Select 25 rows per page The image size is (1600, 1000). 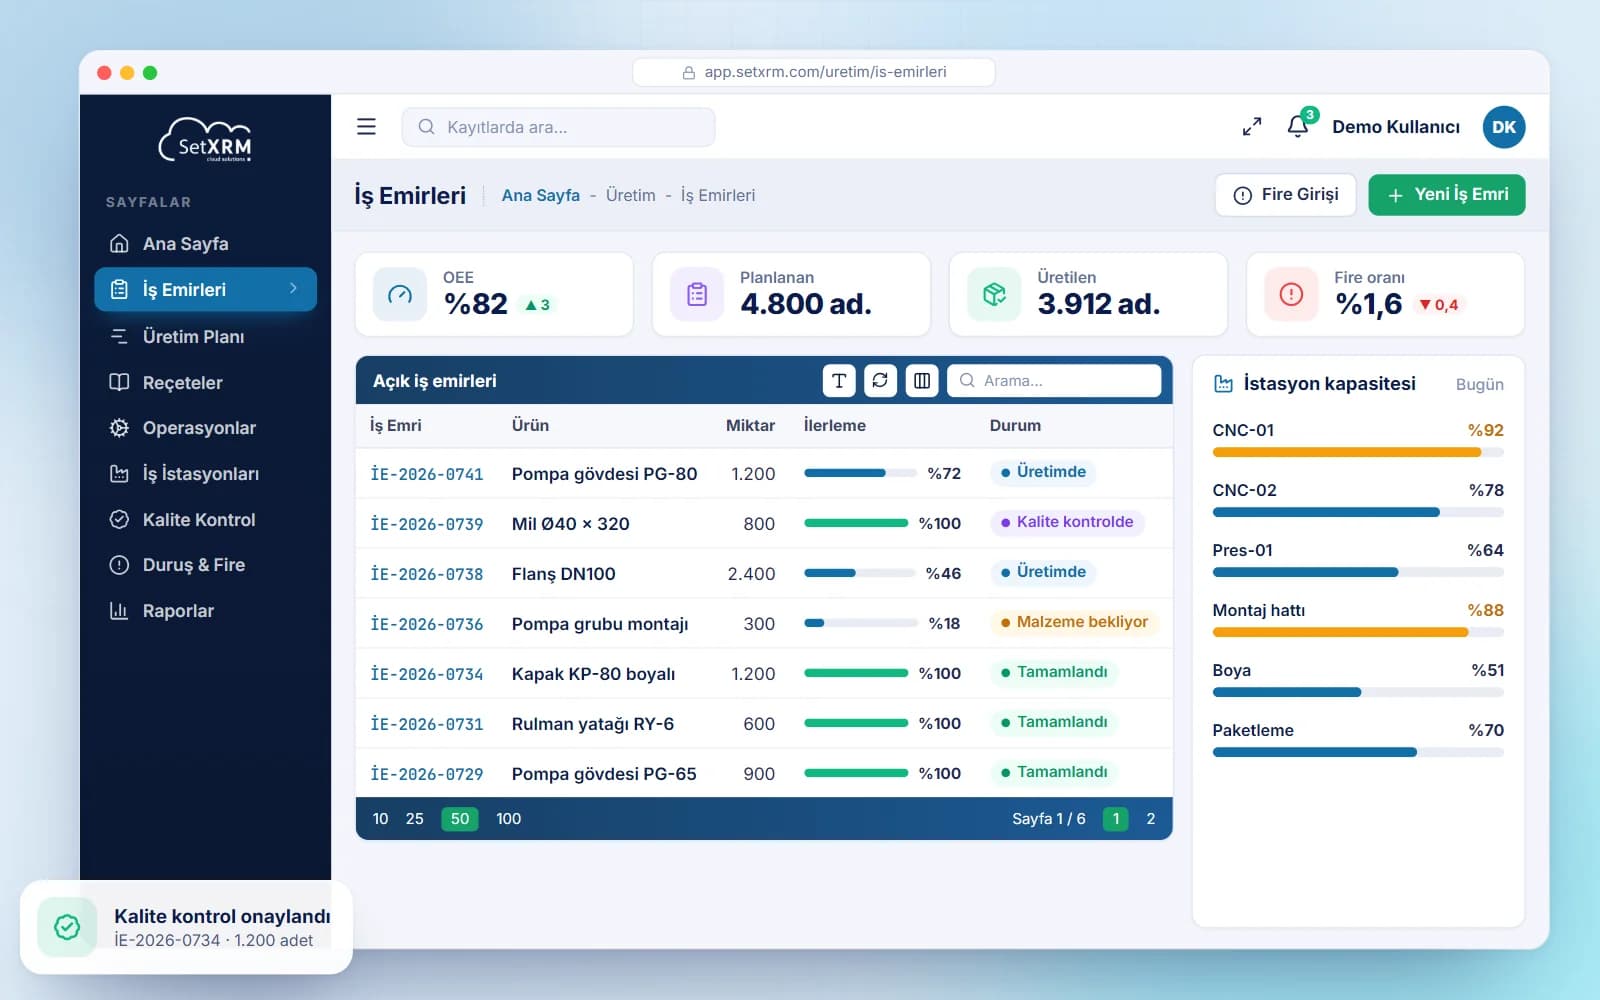[415, 819]
